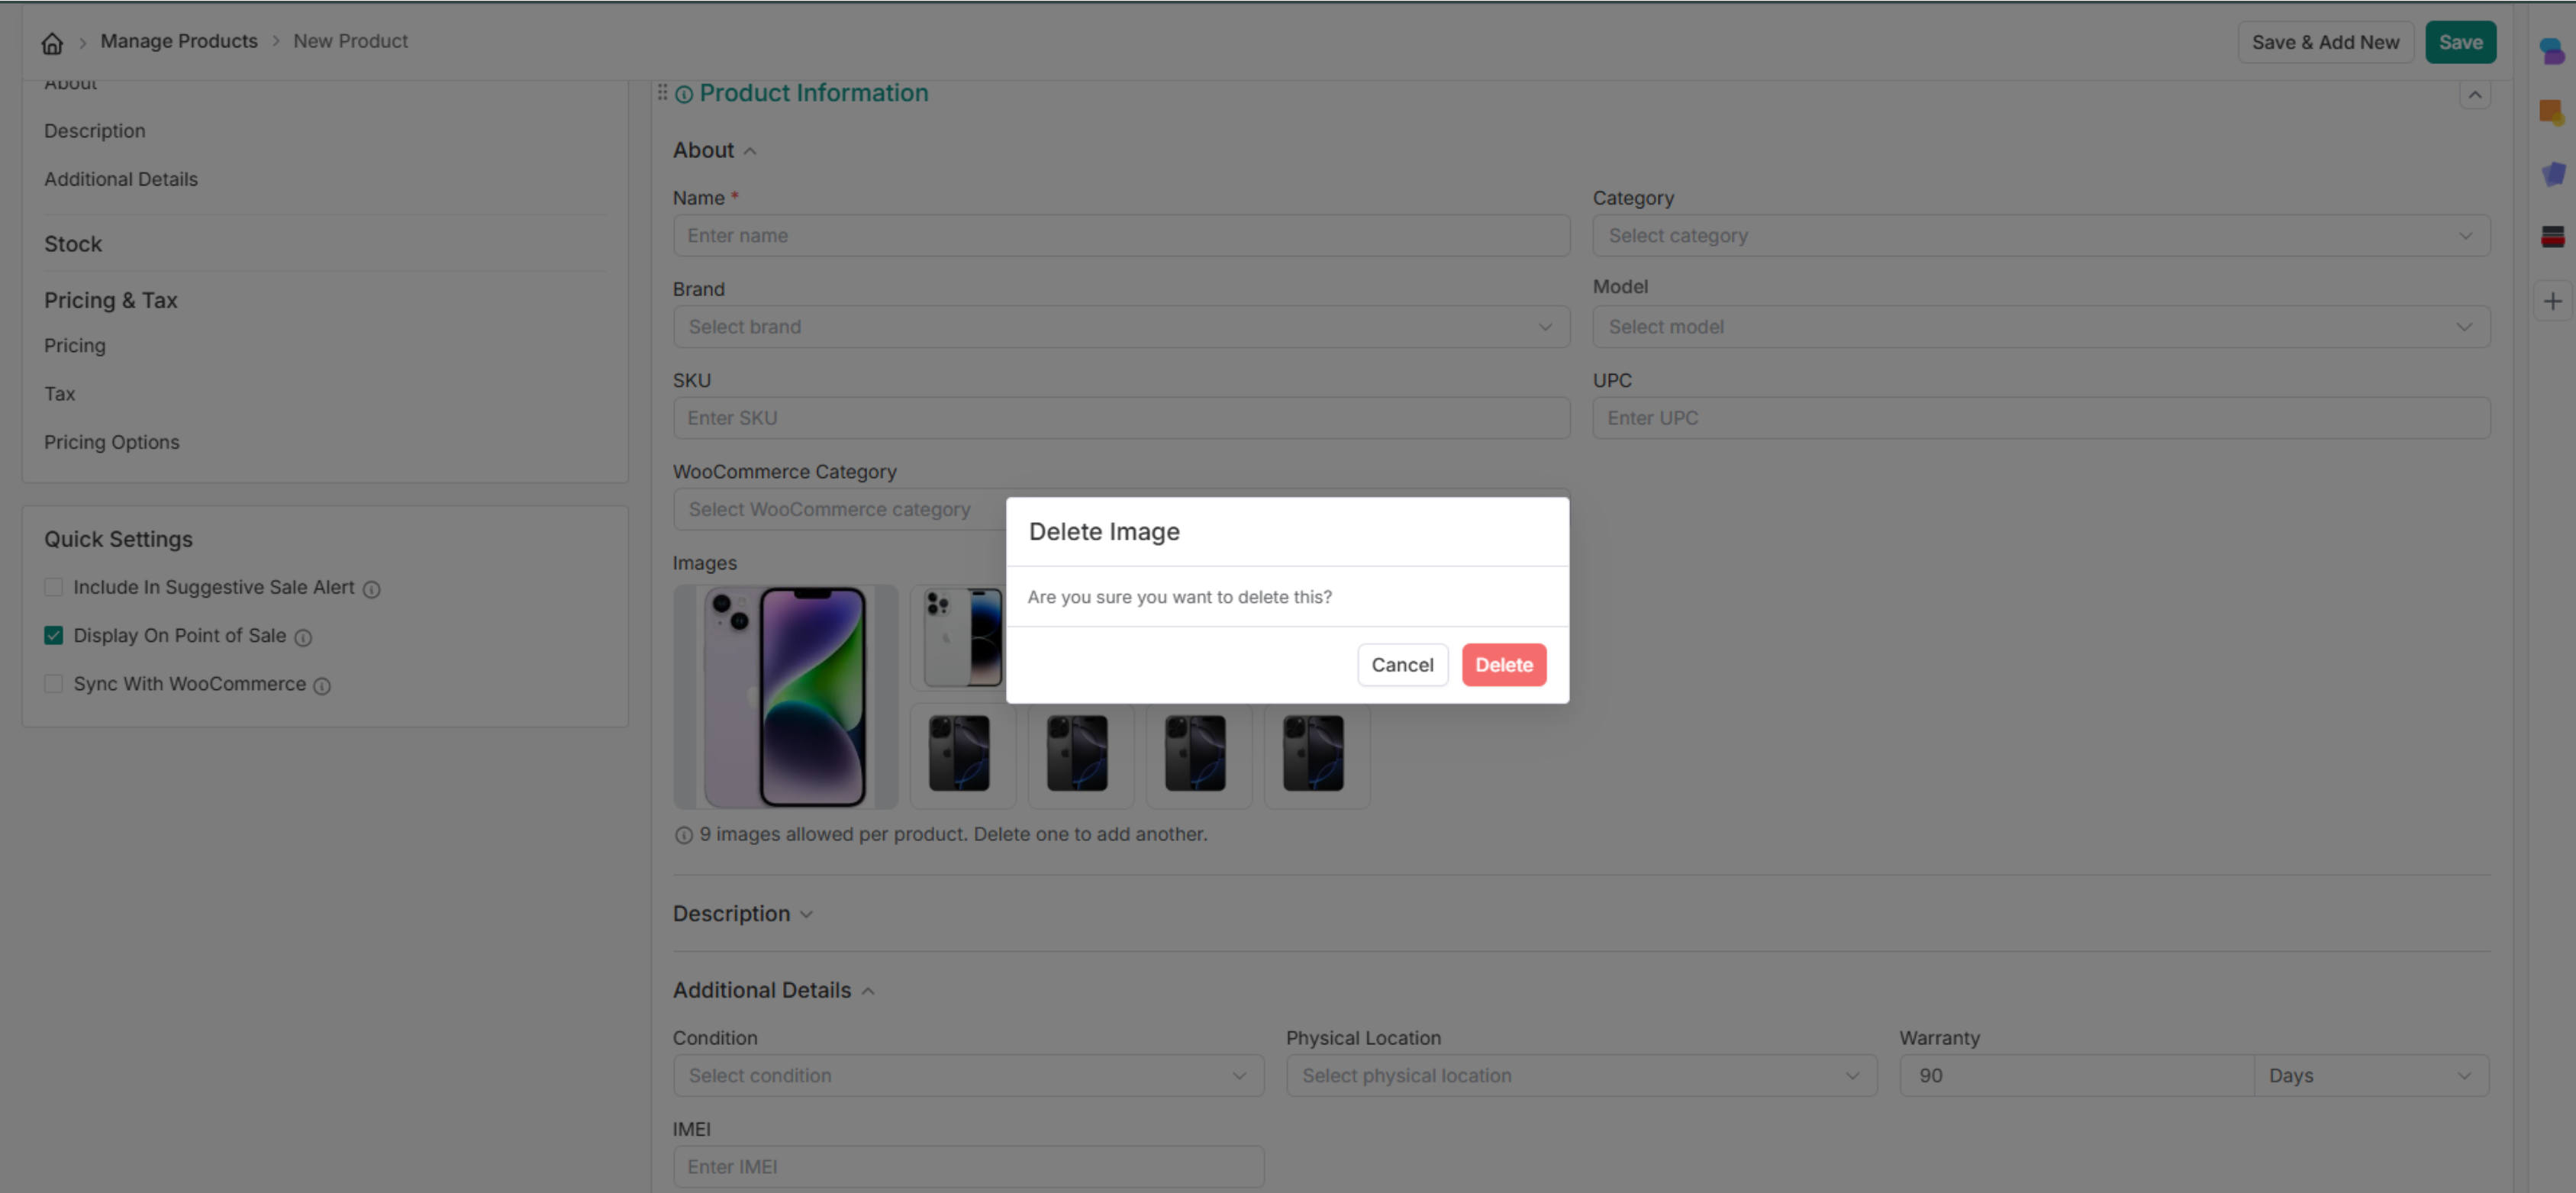Select Stock in the left navigation

point(73,244)
